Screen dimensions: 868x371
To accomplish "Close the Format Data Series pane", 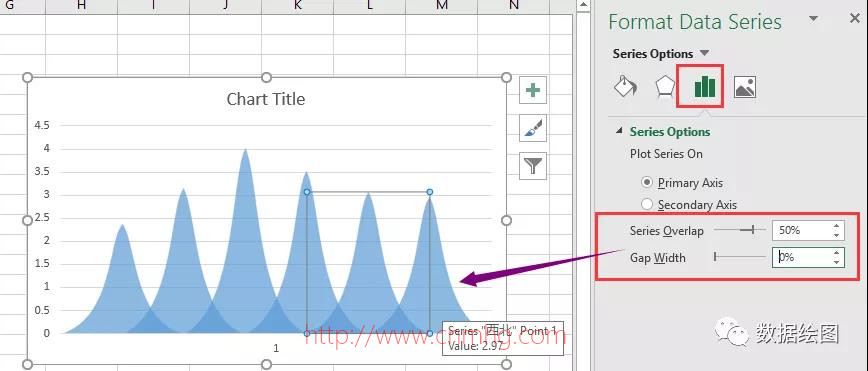I will coord(855,18).
